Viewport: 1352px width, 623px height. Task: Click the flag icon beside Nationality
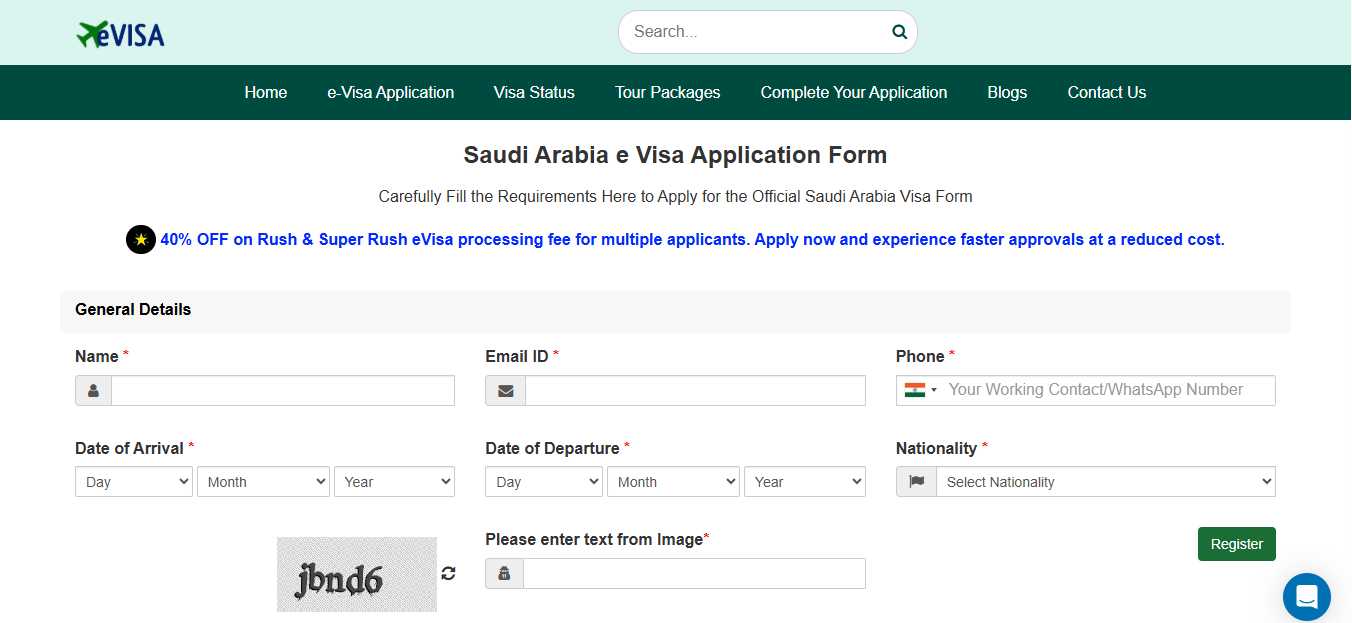click(x=916, y=482)
